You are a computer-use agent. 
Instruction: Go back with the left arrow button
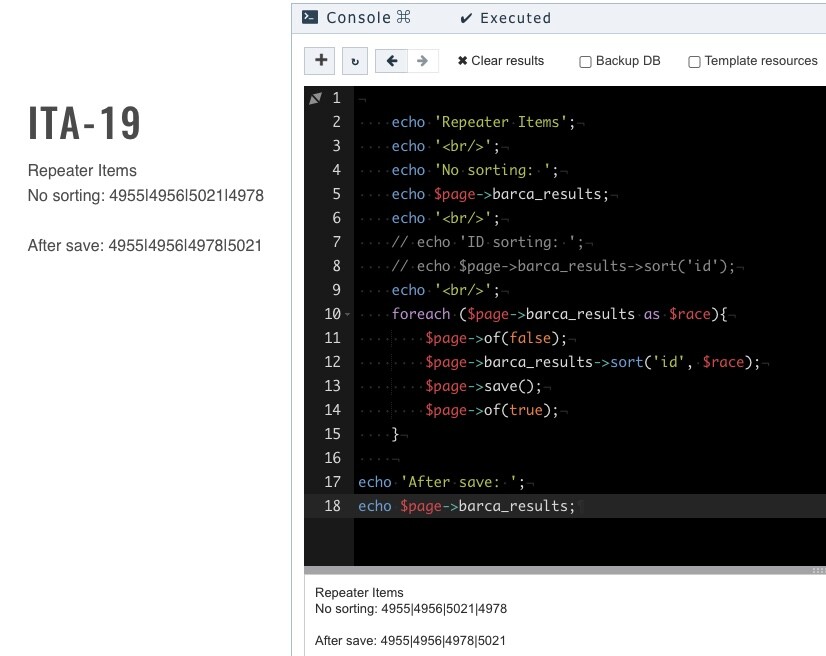[391, 61]
